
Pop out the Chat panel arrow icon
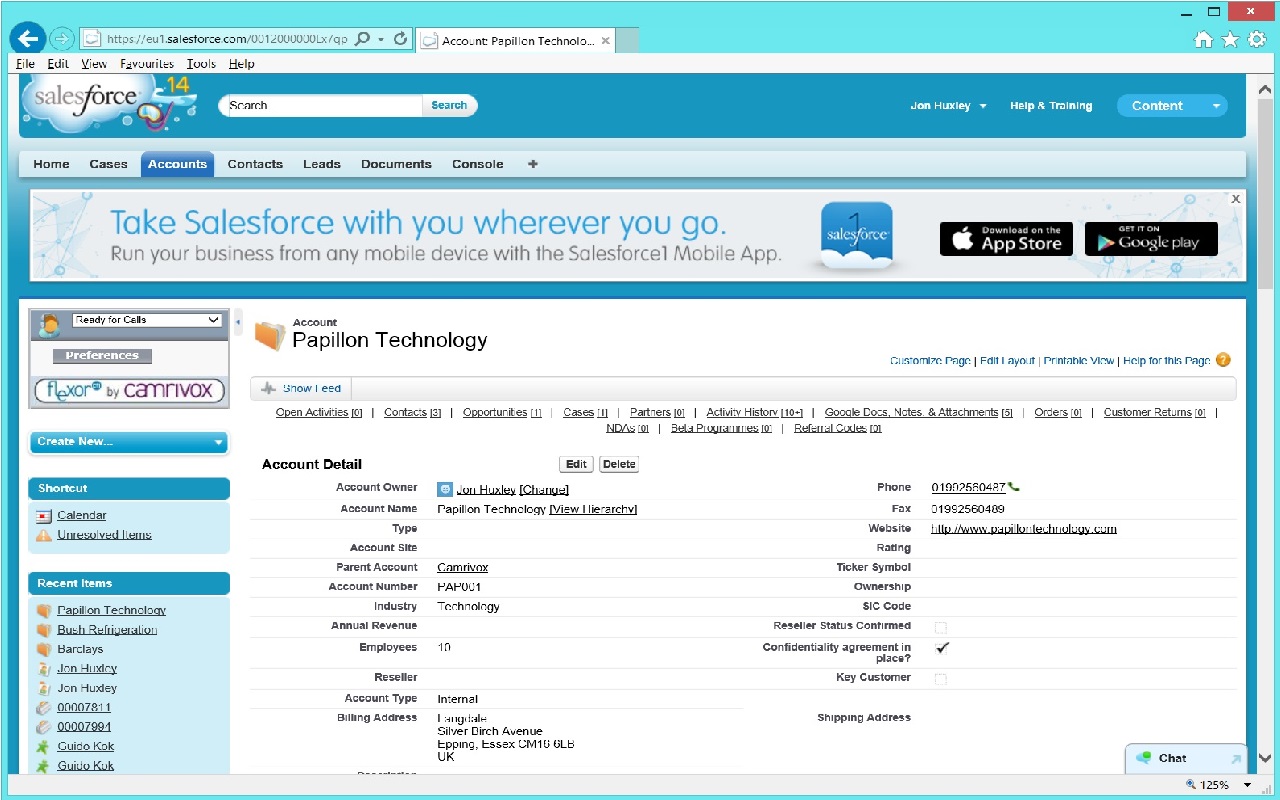[x=1236, y=759]
